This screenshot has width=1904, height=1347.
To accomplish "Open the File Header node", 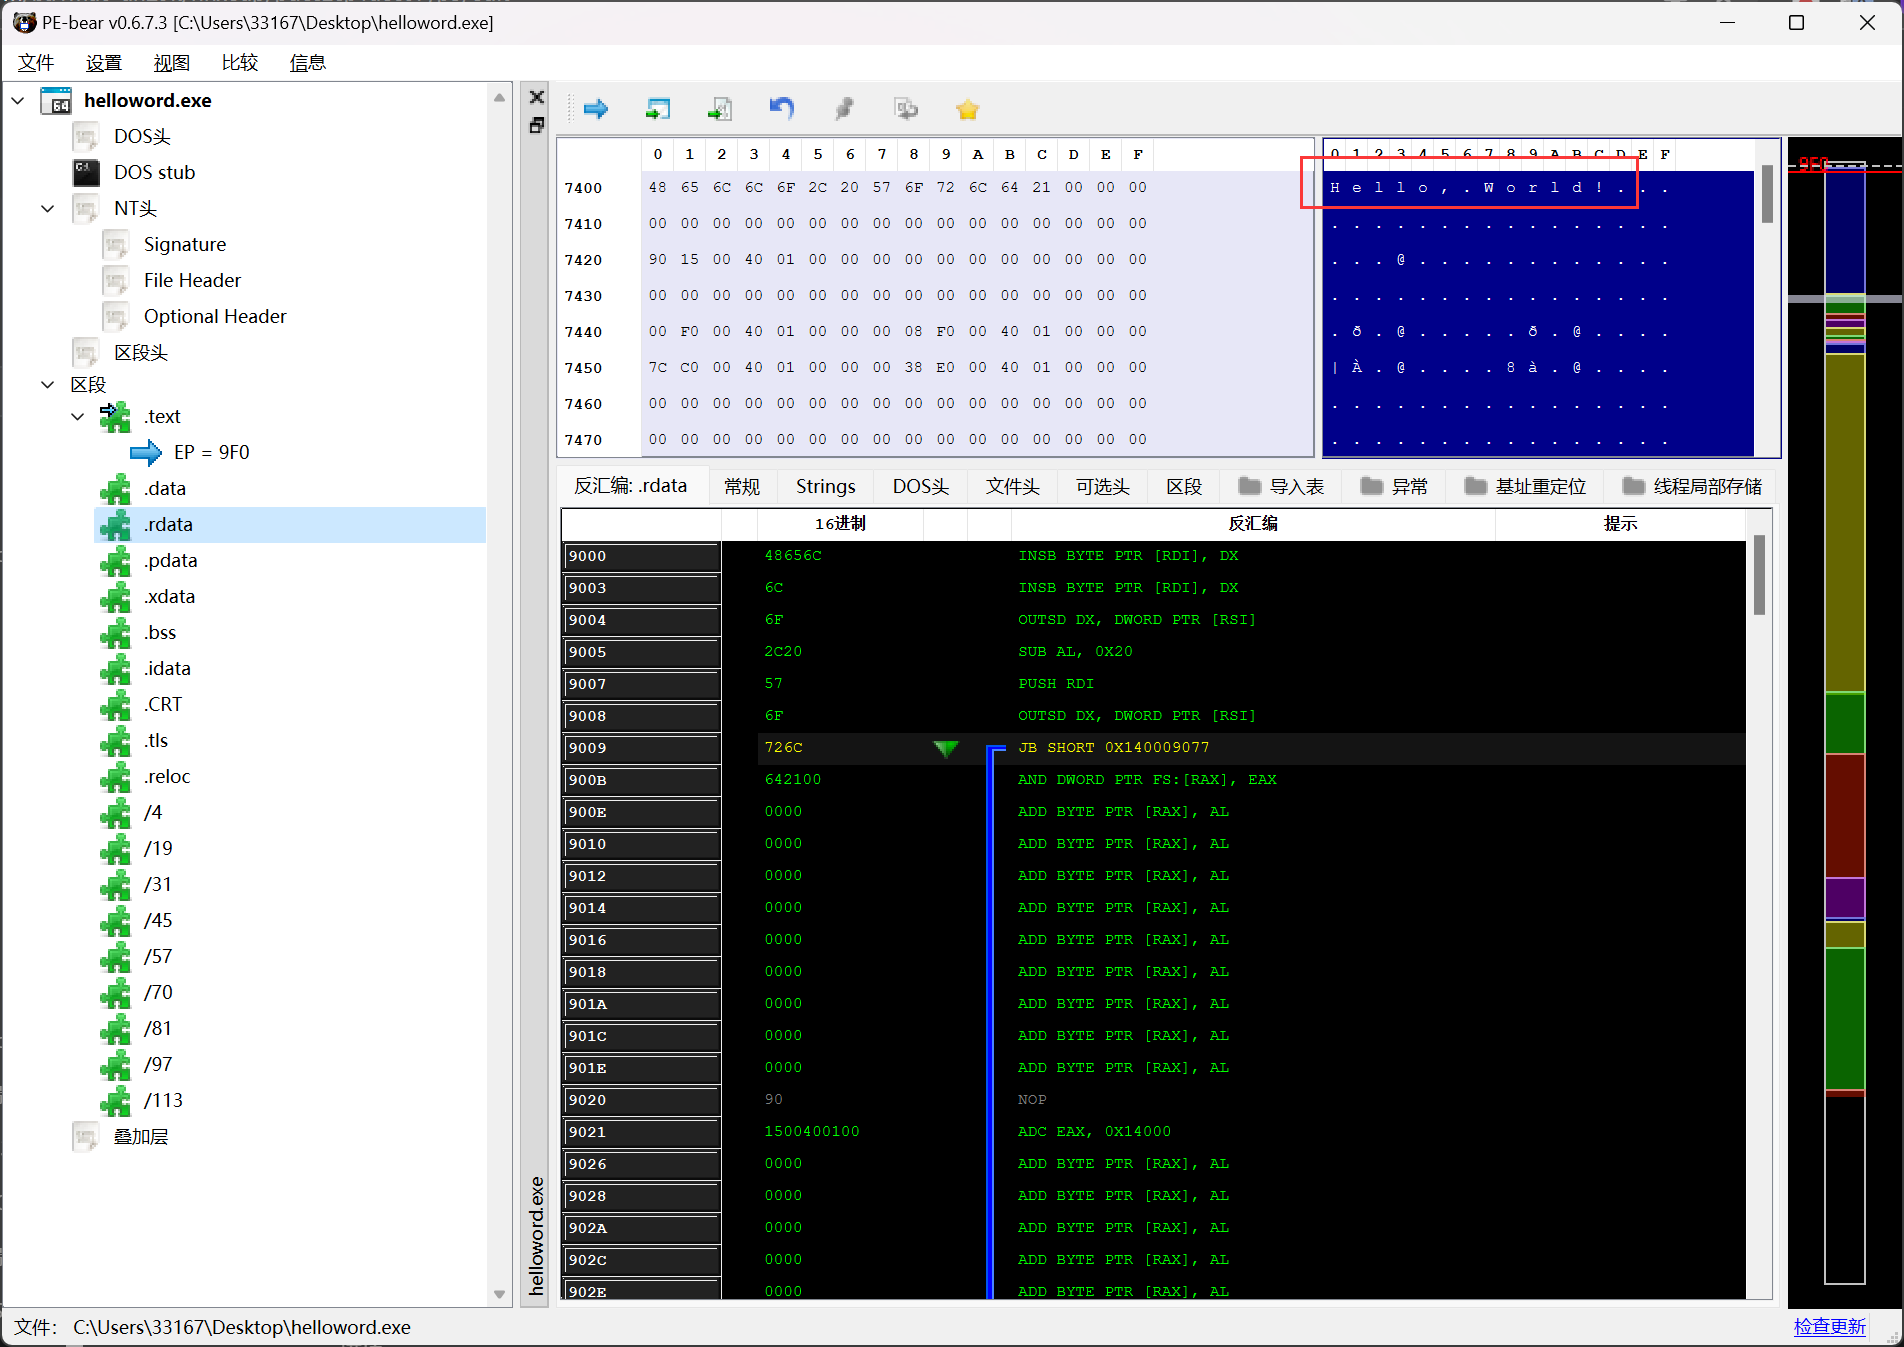I will click(192, 280).
